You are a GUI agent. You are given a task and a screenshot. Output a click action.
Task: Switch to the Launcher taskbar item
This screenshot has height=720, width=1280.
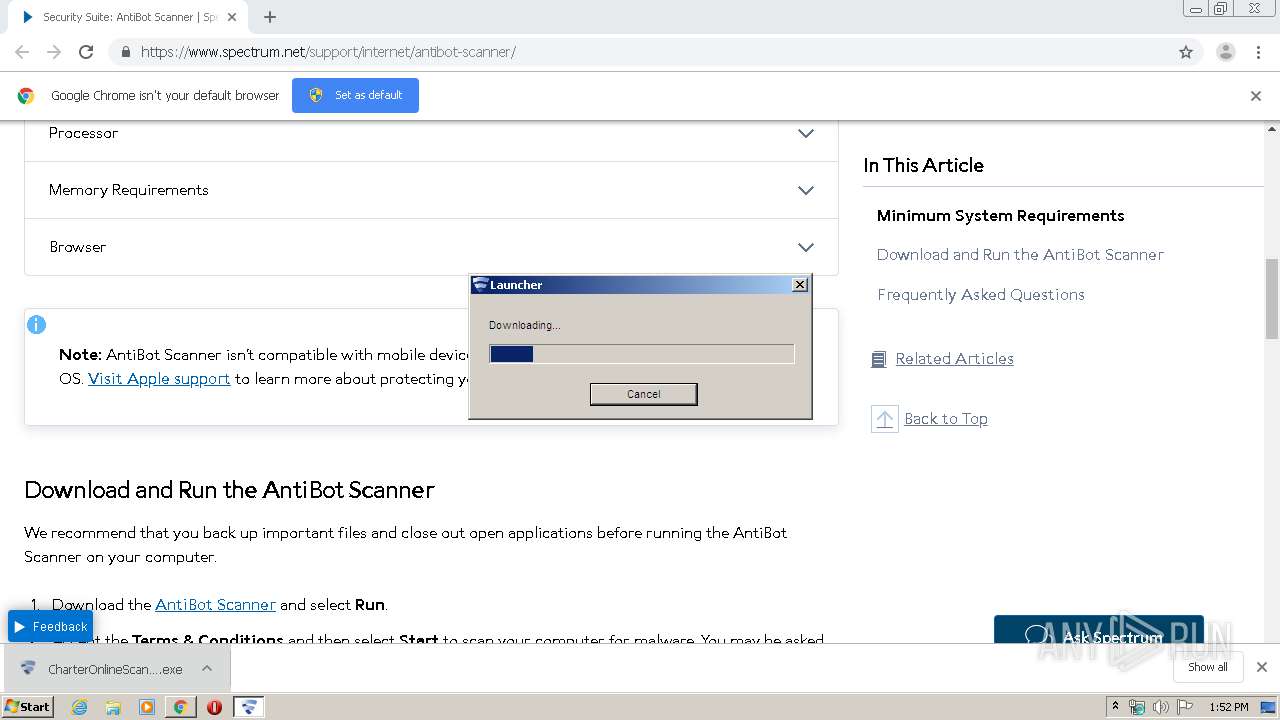(x=248, y=707)
